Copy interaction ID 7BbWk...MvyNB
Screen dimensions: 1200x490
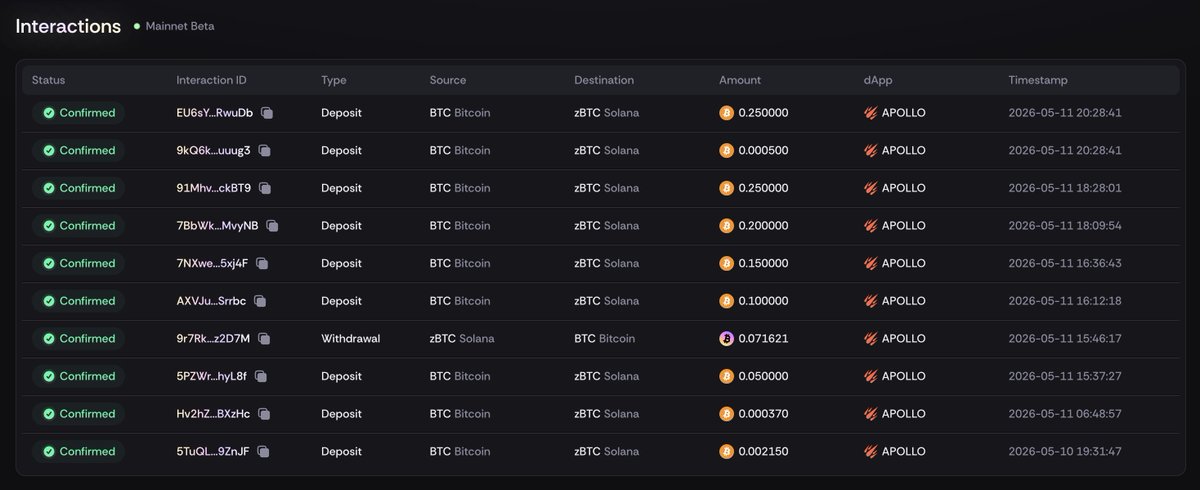272,226
